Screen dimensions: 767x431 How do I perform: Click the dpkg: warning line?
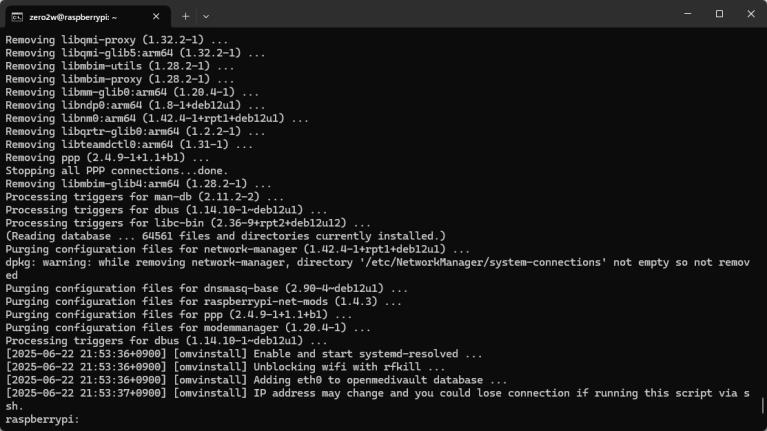tap(377, 269)
